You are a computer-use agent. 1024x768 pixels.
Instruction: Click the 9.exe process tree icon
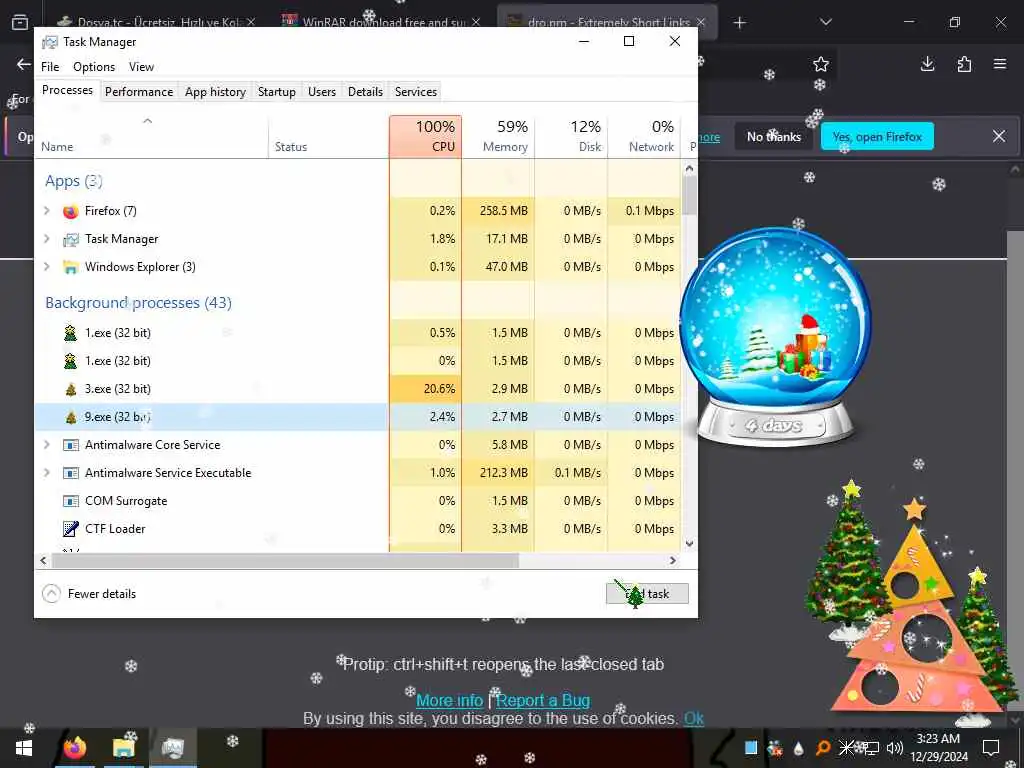[71, 417]
